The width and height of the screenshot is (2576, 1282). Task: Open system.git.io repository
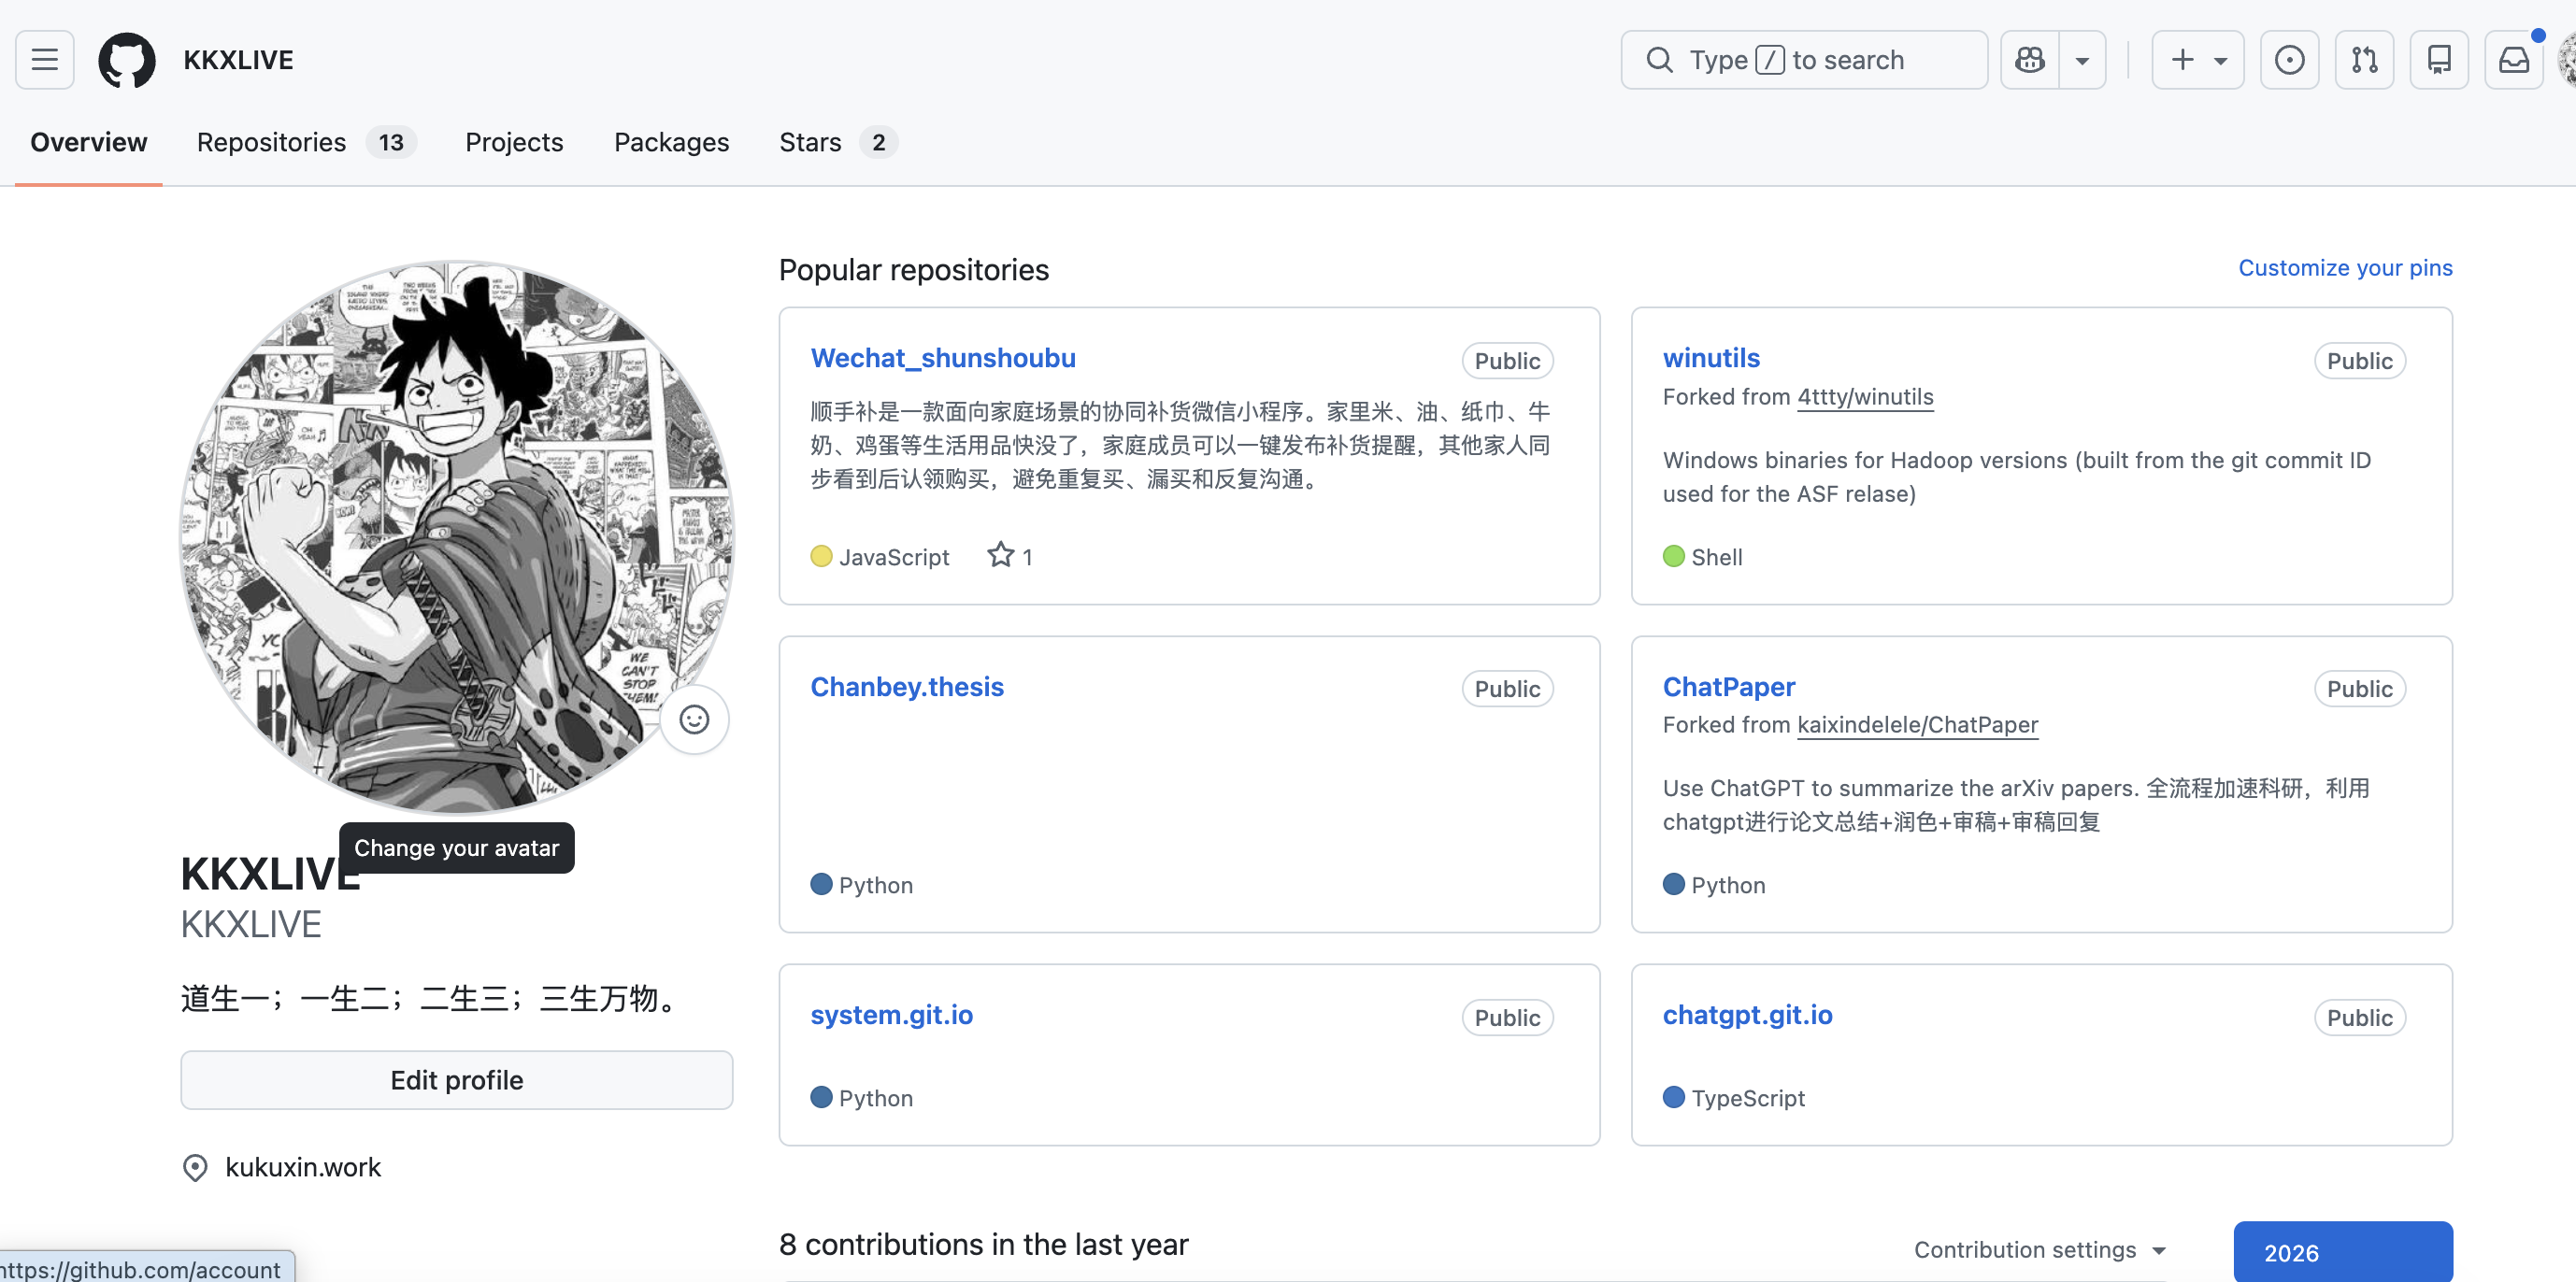891,1015
